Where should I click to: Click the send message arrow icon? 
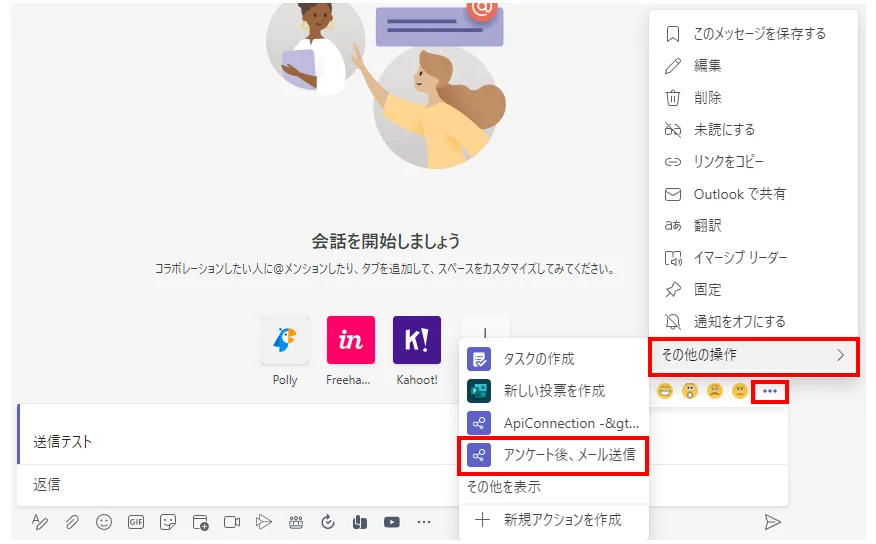772,521
